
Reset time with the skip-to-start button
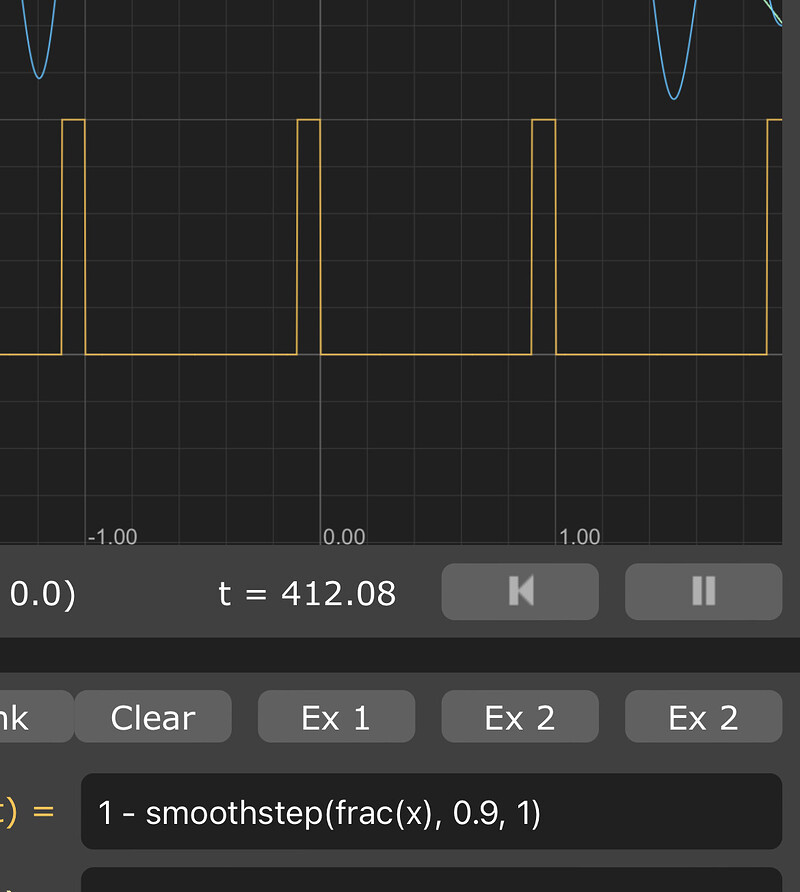pos(520,592)
